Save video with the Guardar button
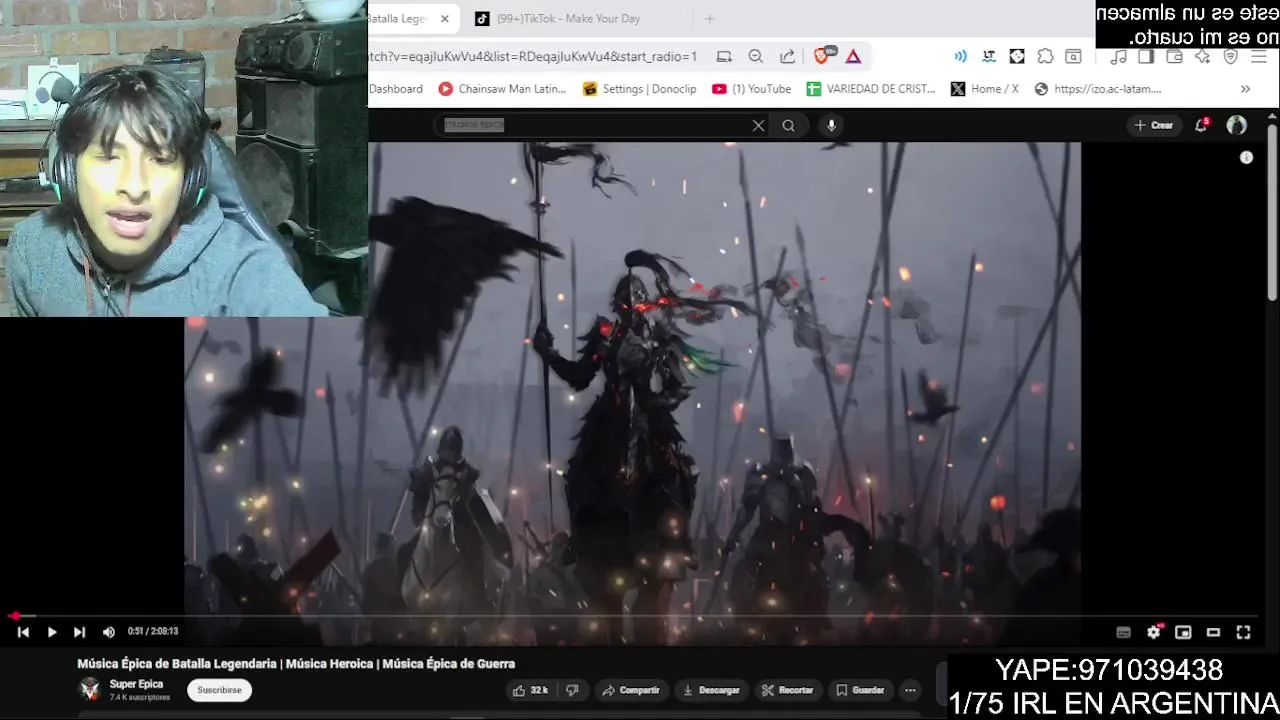Screen dimensions: 1280x720 tap(860, 690)
